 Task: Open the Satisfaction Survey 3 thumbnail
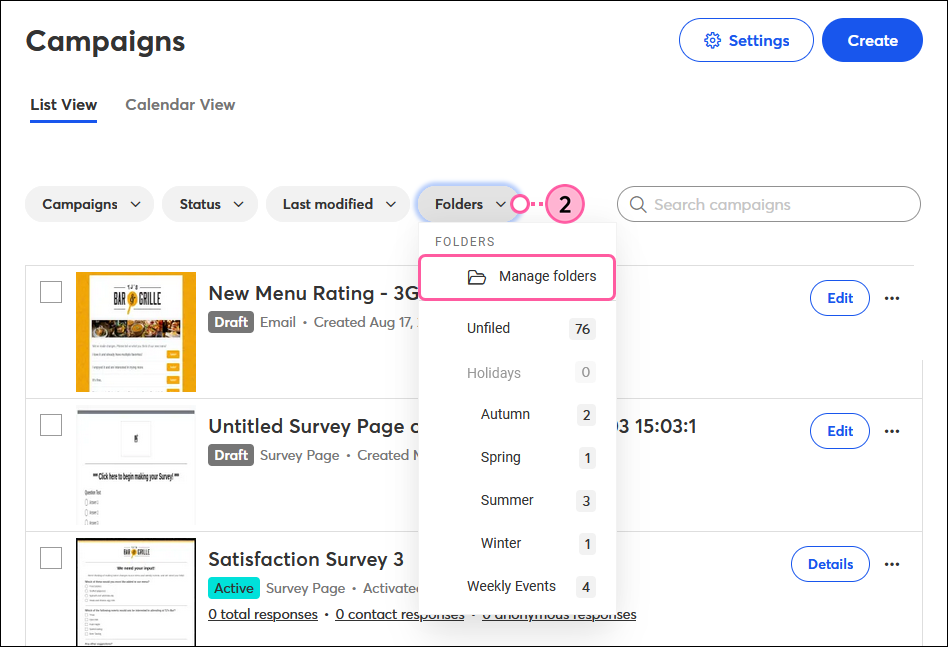point(136,592)
